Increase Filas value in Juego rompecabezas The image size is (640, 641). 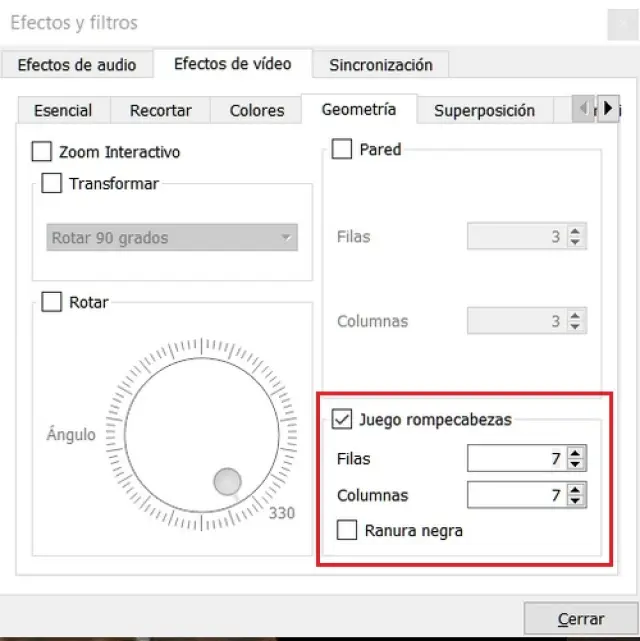tap(575, 454)
